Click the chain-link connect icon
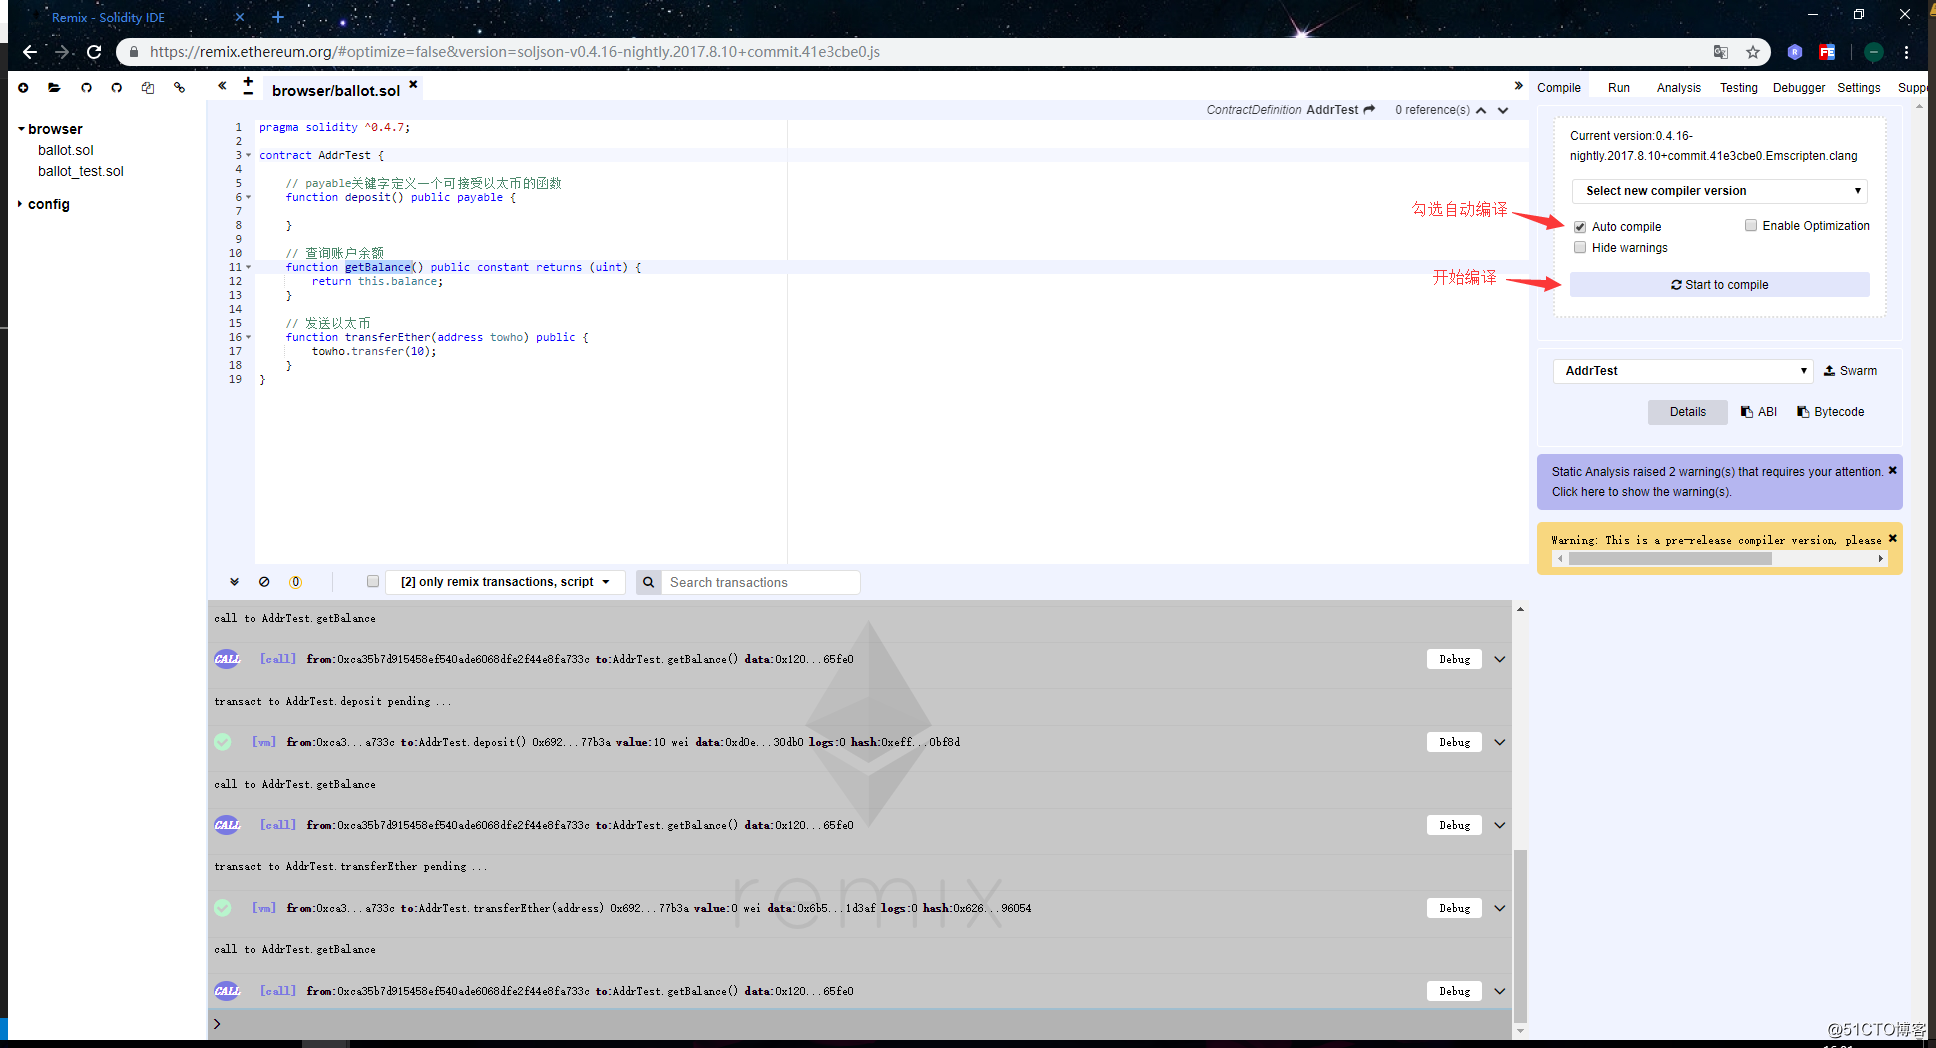 pyautogui.click(x=180, y=88)
